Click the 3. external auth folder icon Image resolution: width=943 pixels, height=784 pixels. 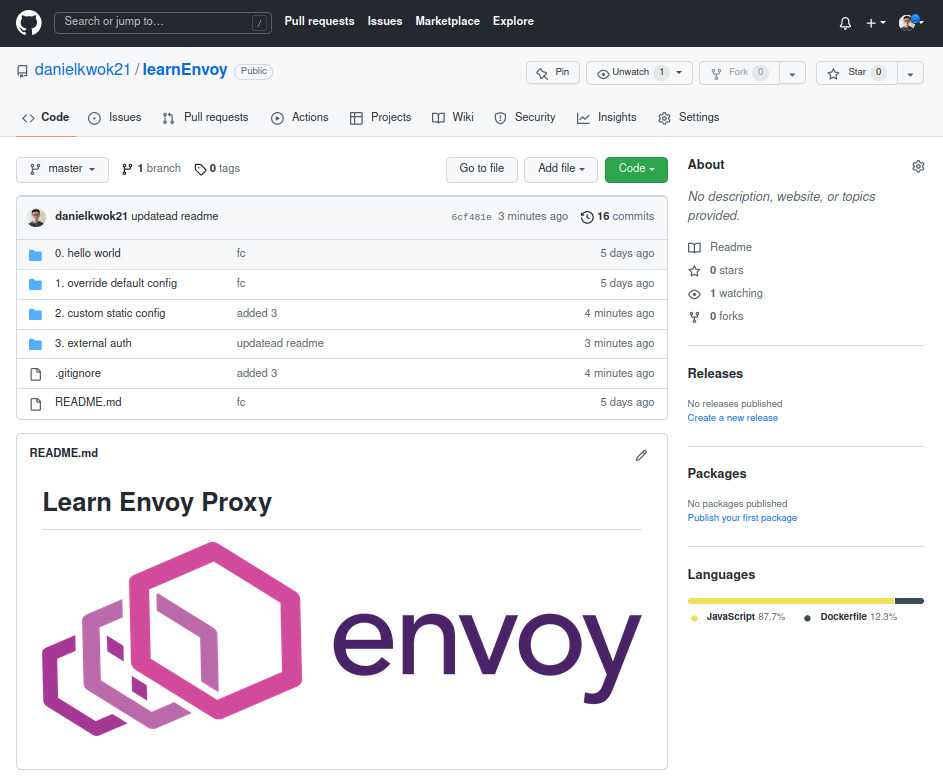35,344
